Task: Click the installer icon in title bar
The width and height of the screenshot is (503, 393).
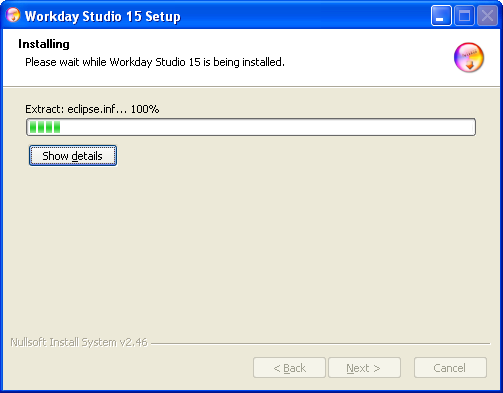Action: [13, 15]
